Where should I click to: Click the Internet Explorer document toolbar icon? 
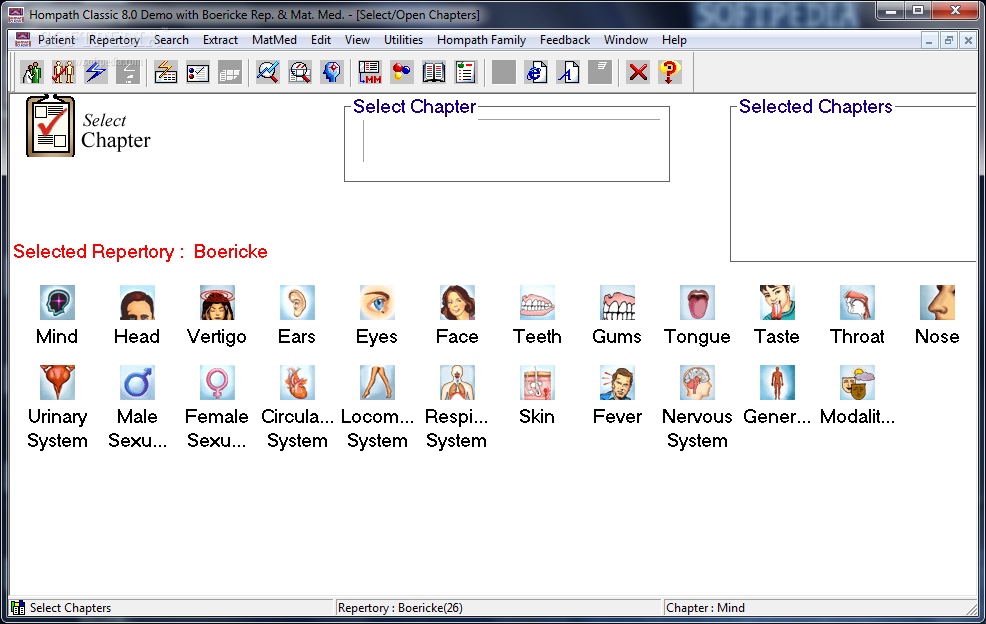(x=536, y=72)
